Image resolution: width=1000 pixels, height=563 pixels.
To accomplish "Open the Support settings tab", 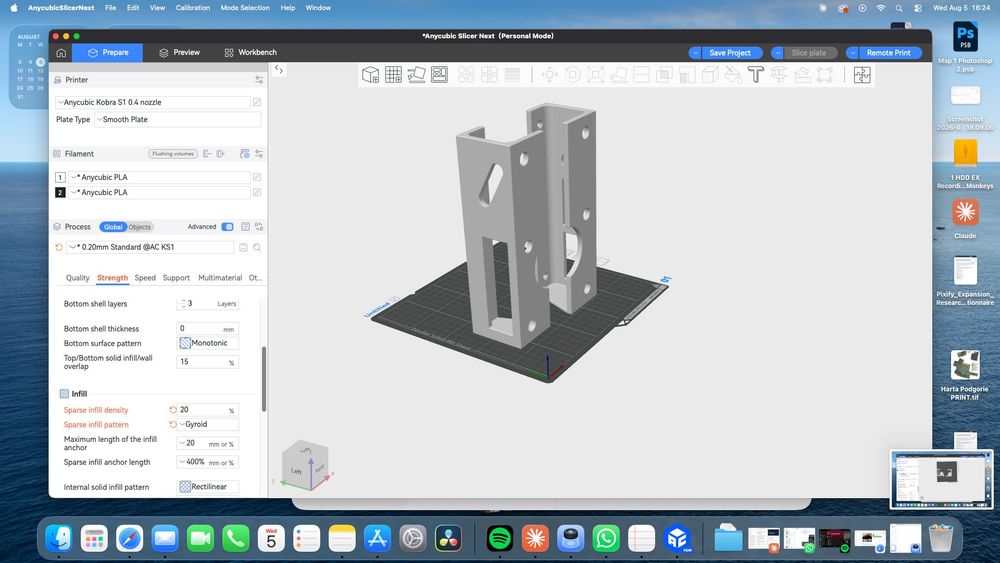I will [x=176, y=278].
